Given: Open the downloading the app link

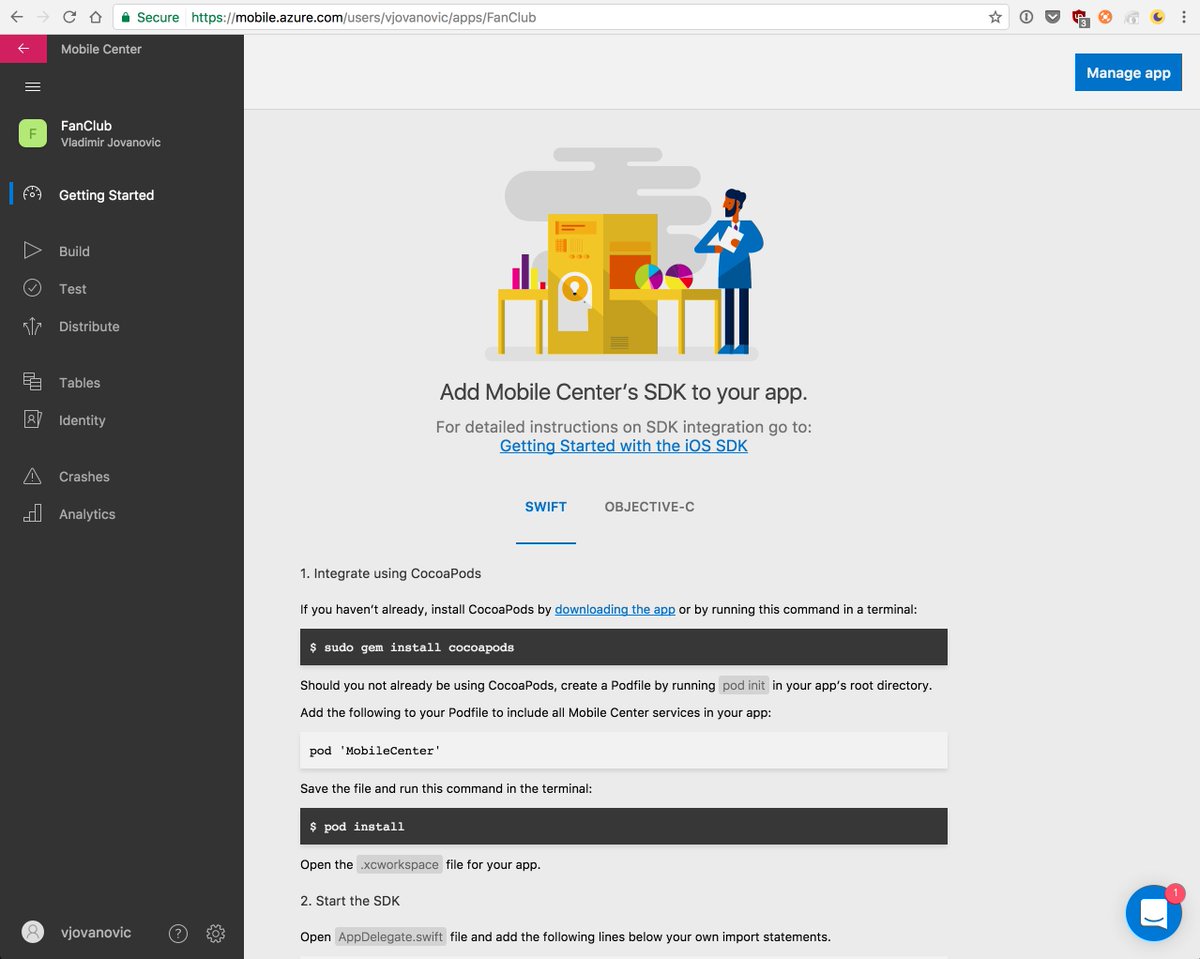Looking at the screenshot, I should tap(615, 609).
